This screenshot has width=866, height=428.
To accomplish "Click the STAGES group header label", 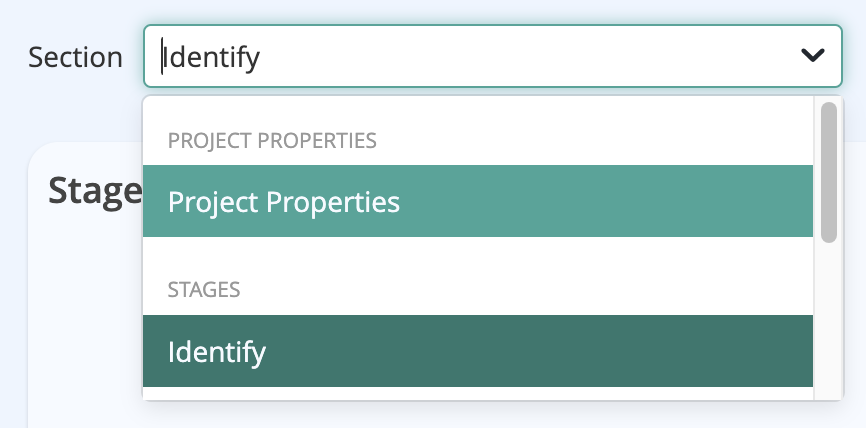I will (x=204, y=290).
